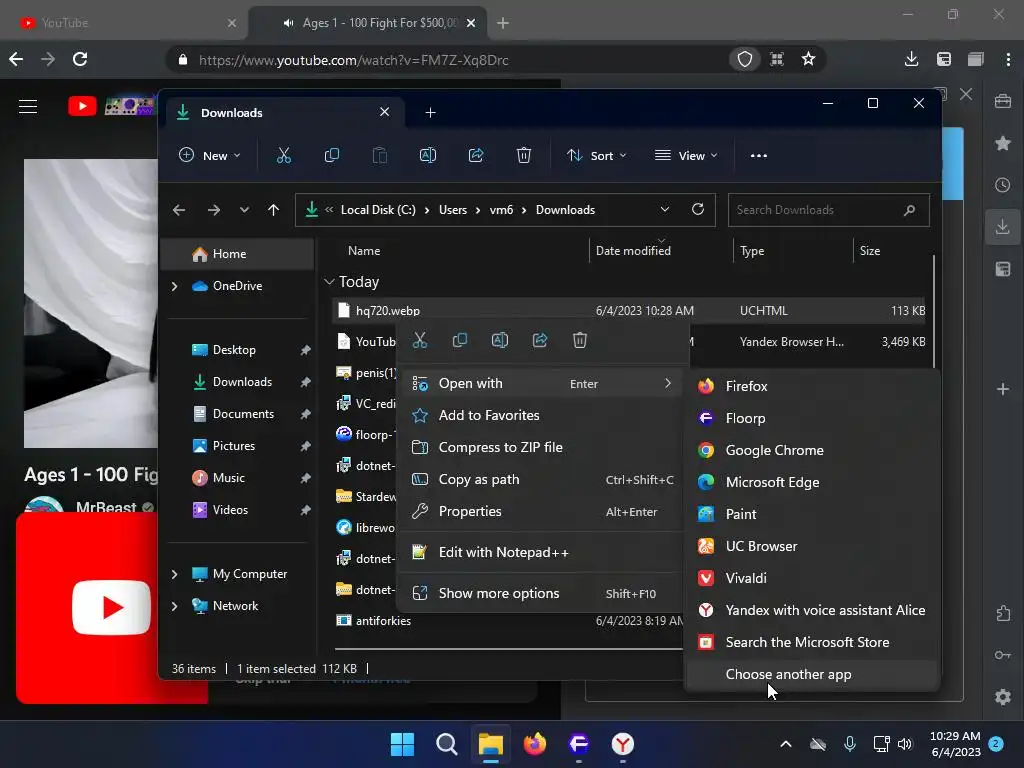Click Firefox icon on taskbar
Image resolution: width=1024 pixels, height=768 pixels.
[x=535, y=744]
